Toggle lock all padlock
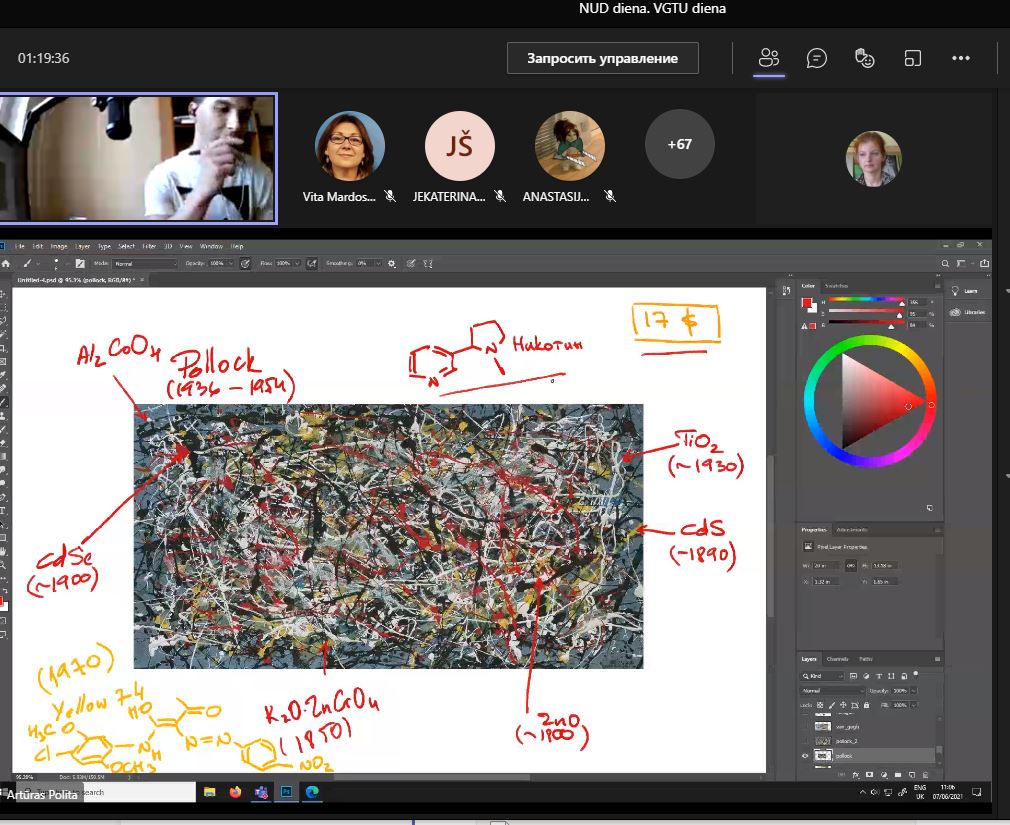Image resolution: width=1010 pixels, height=825 pixels. point(866,705)
